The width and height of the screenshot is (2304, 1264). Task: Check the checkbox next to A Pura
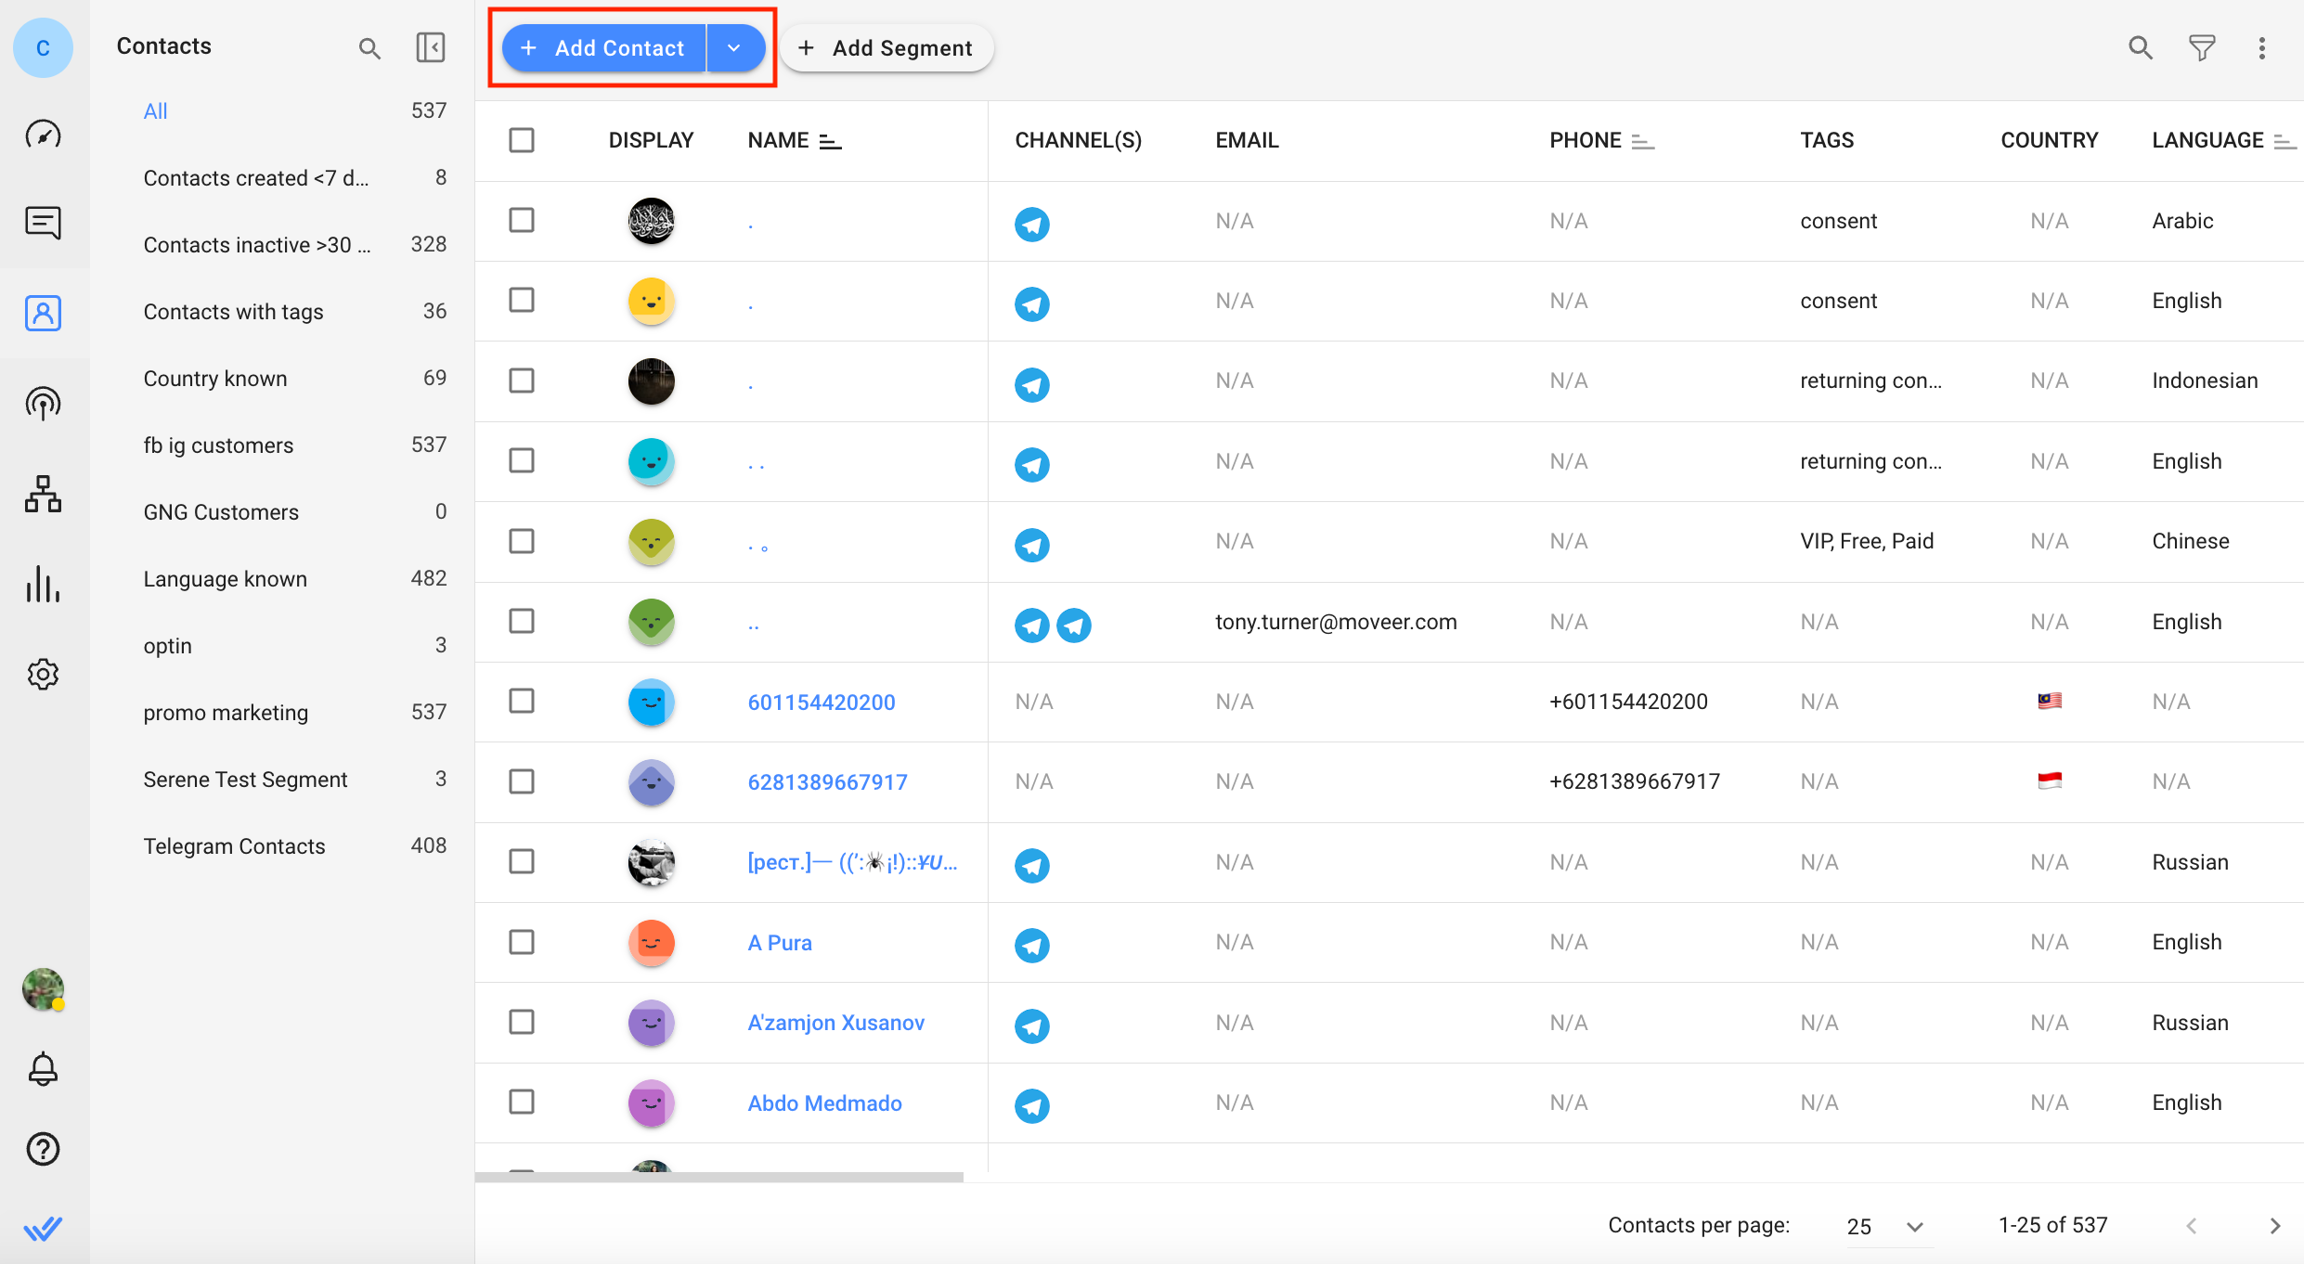click(x=521, y=942)
